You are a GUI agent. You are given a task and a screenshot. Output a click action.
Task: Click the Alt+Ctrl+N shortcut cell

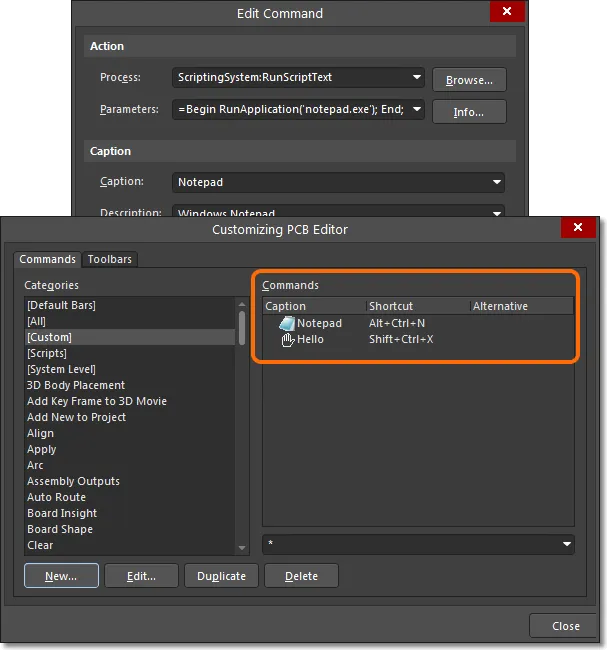click(x=397, y=323)
